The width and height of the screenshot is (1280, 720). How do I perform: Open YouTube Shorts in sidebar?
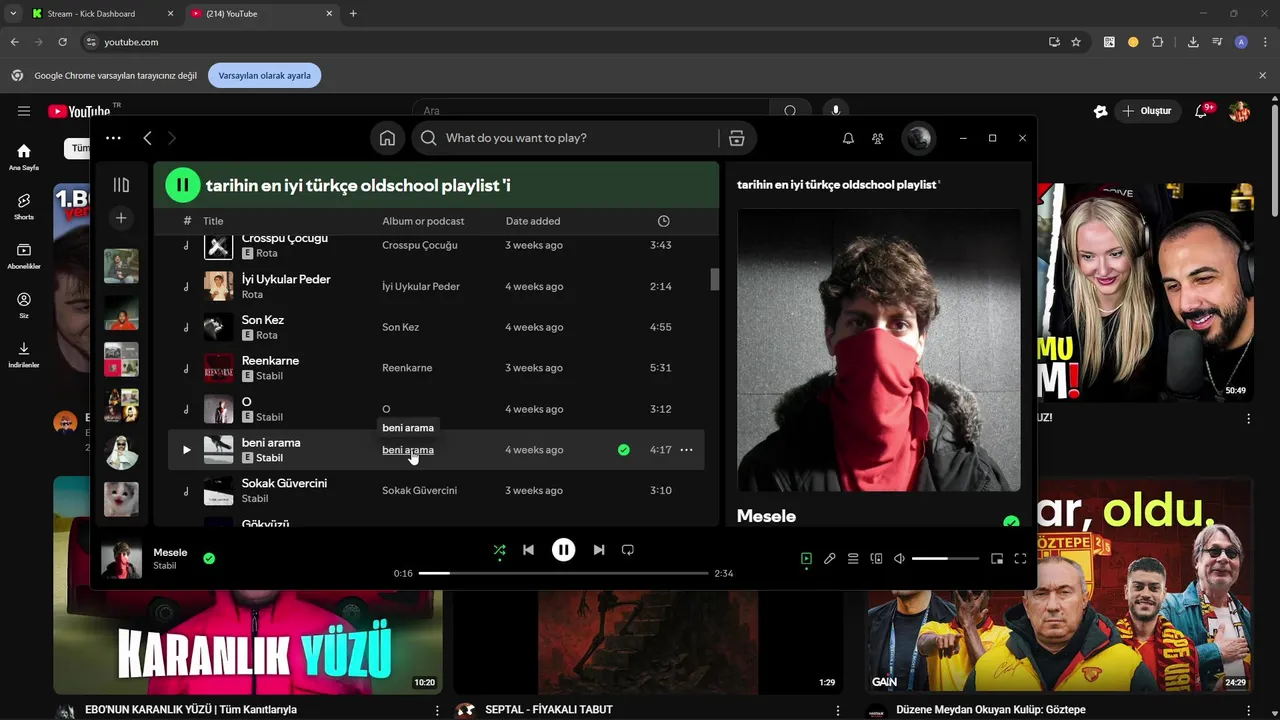click(x=24, y=207)
